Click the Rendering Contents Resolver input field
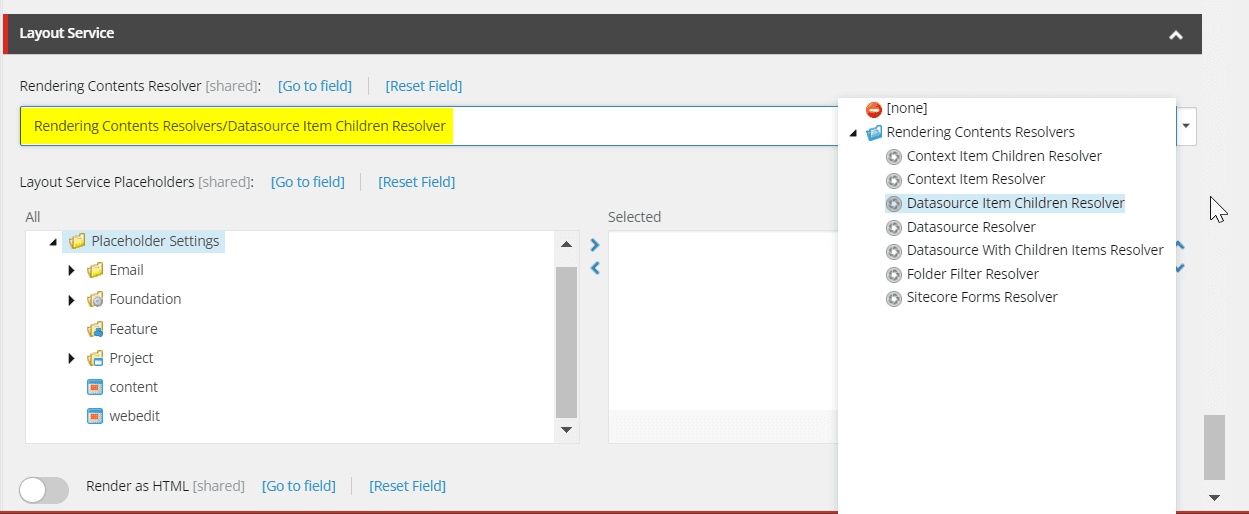 coord(429,126)
